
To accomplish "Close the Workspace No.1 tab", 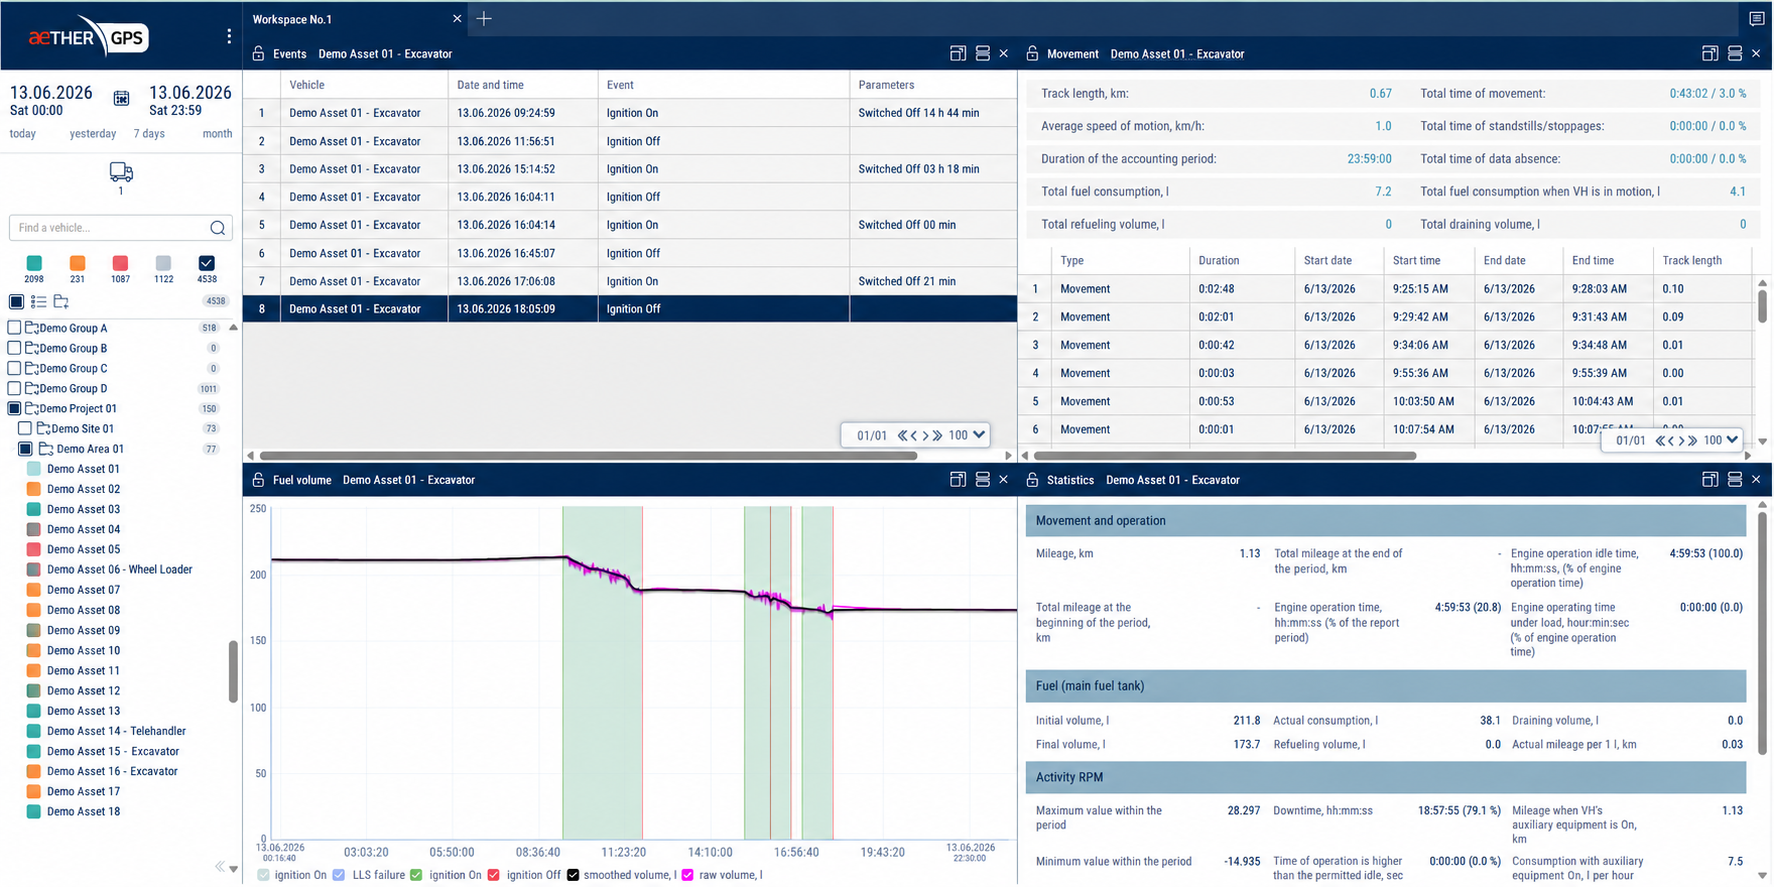I will 457,19.
